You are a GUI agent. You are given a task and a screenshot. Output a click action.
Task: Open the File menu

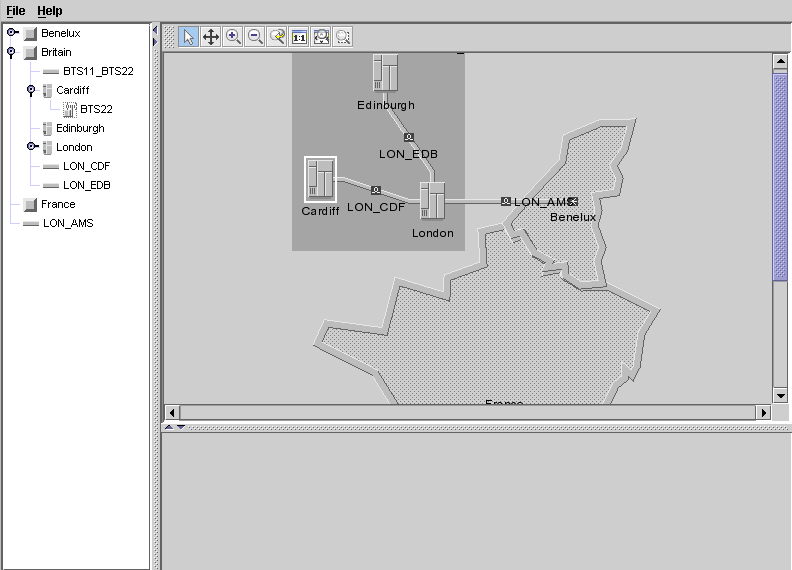16,11
